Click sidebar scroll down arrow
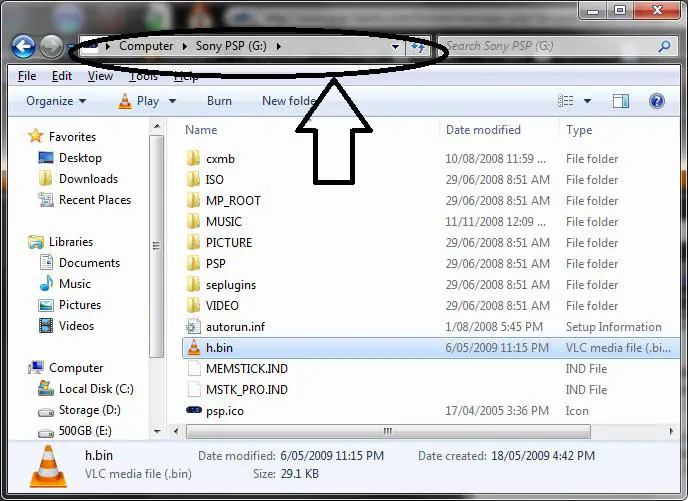 [157, 432]
